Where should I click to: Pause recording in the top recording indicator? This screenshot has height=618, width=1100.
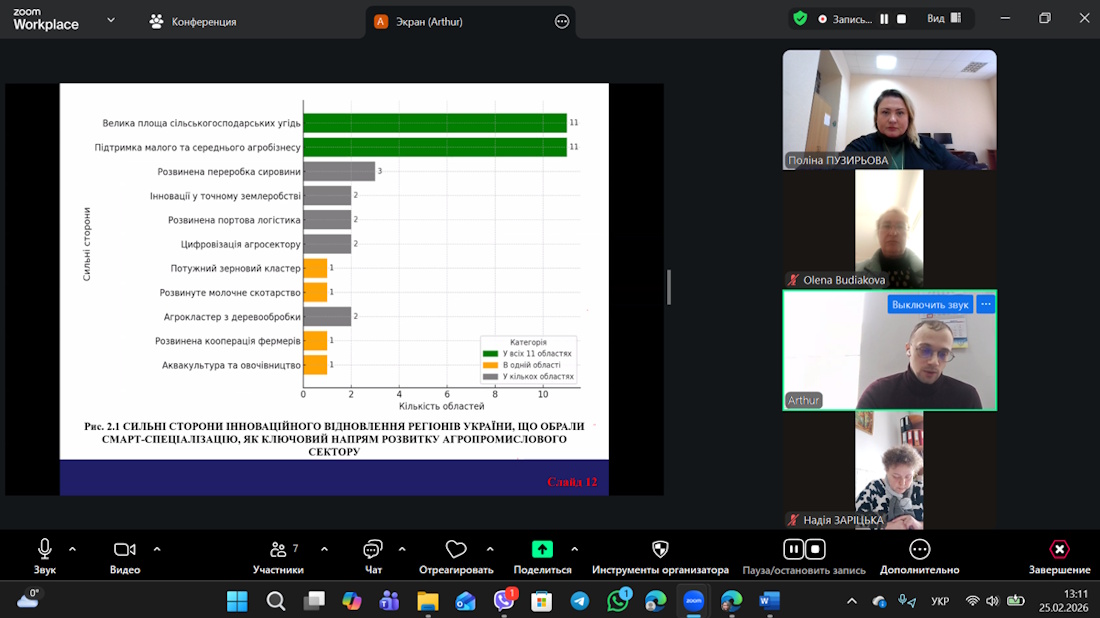884,19
